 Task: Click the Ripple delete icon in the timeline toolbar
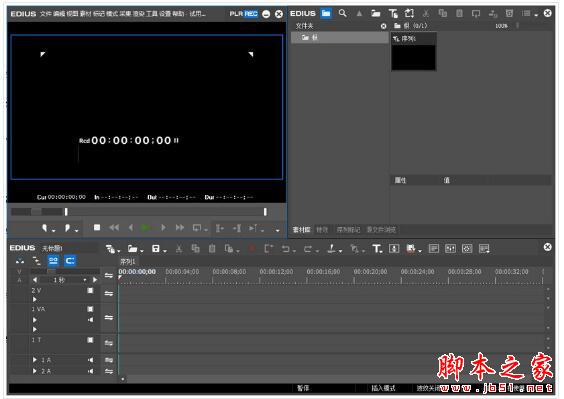(269, 248)
